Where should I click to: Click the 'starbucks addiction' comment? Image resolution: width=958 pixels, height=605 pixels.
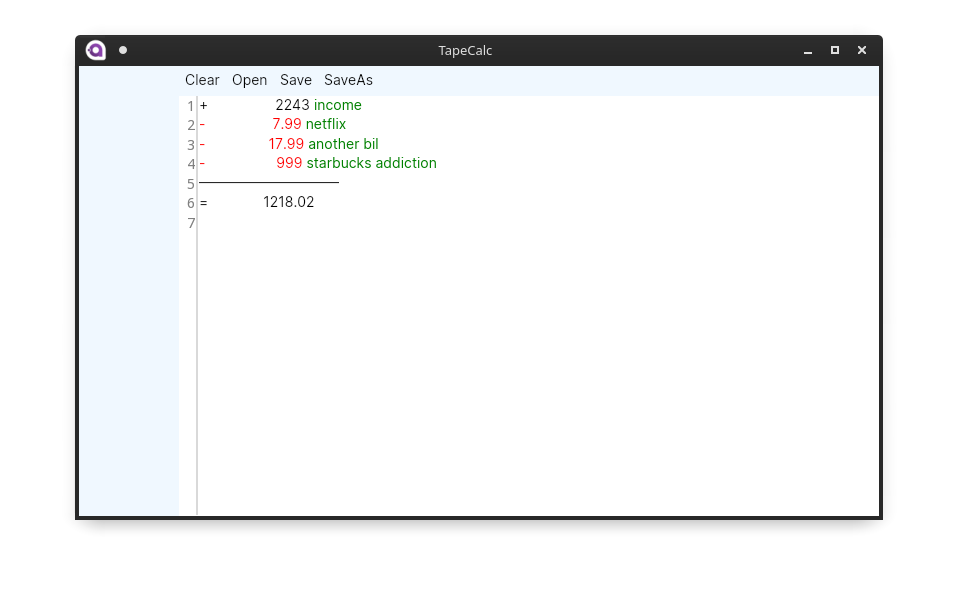tap(371, 163)
